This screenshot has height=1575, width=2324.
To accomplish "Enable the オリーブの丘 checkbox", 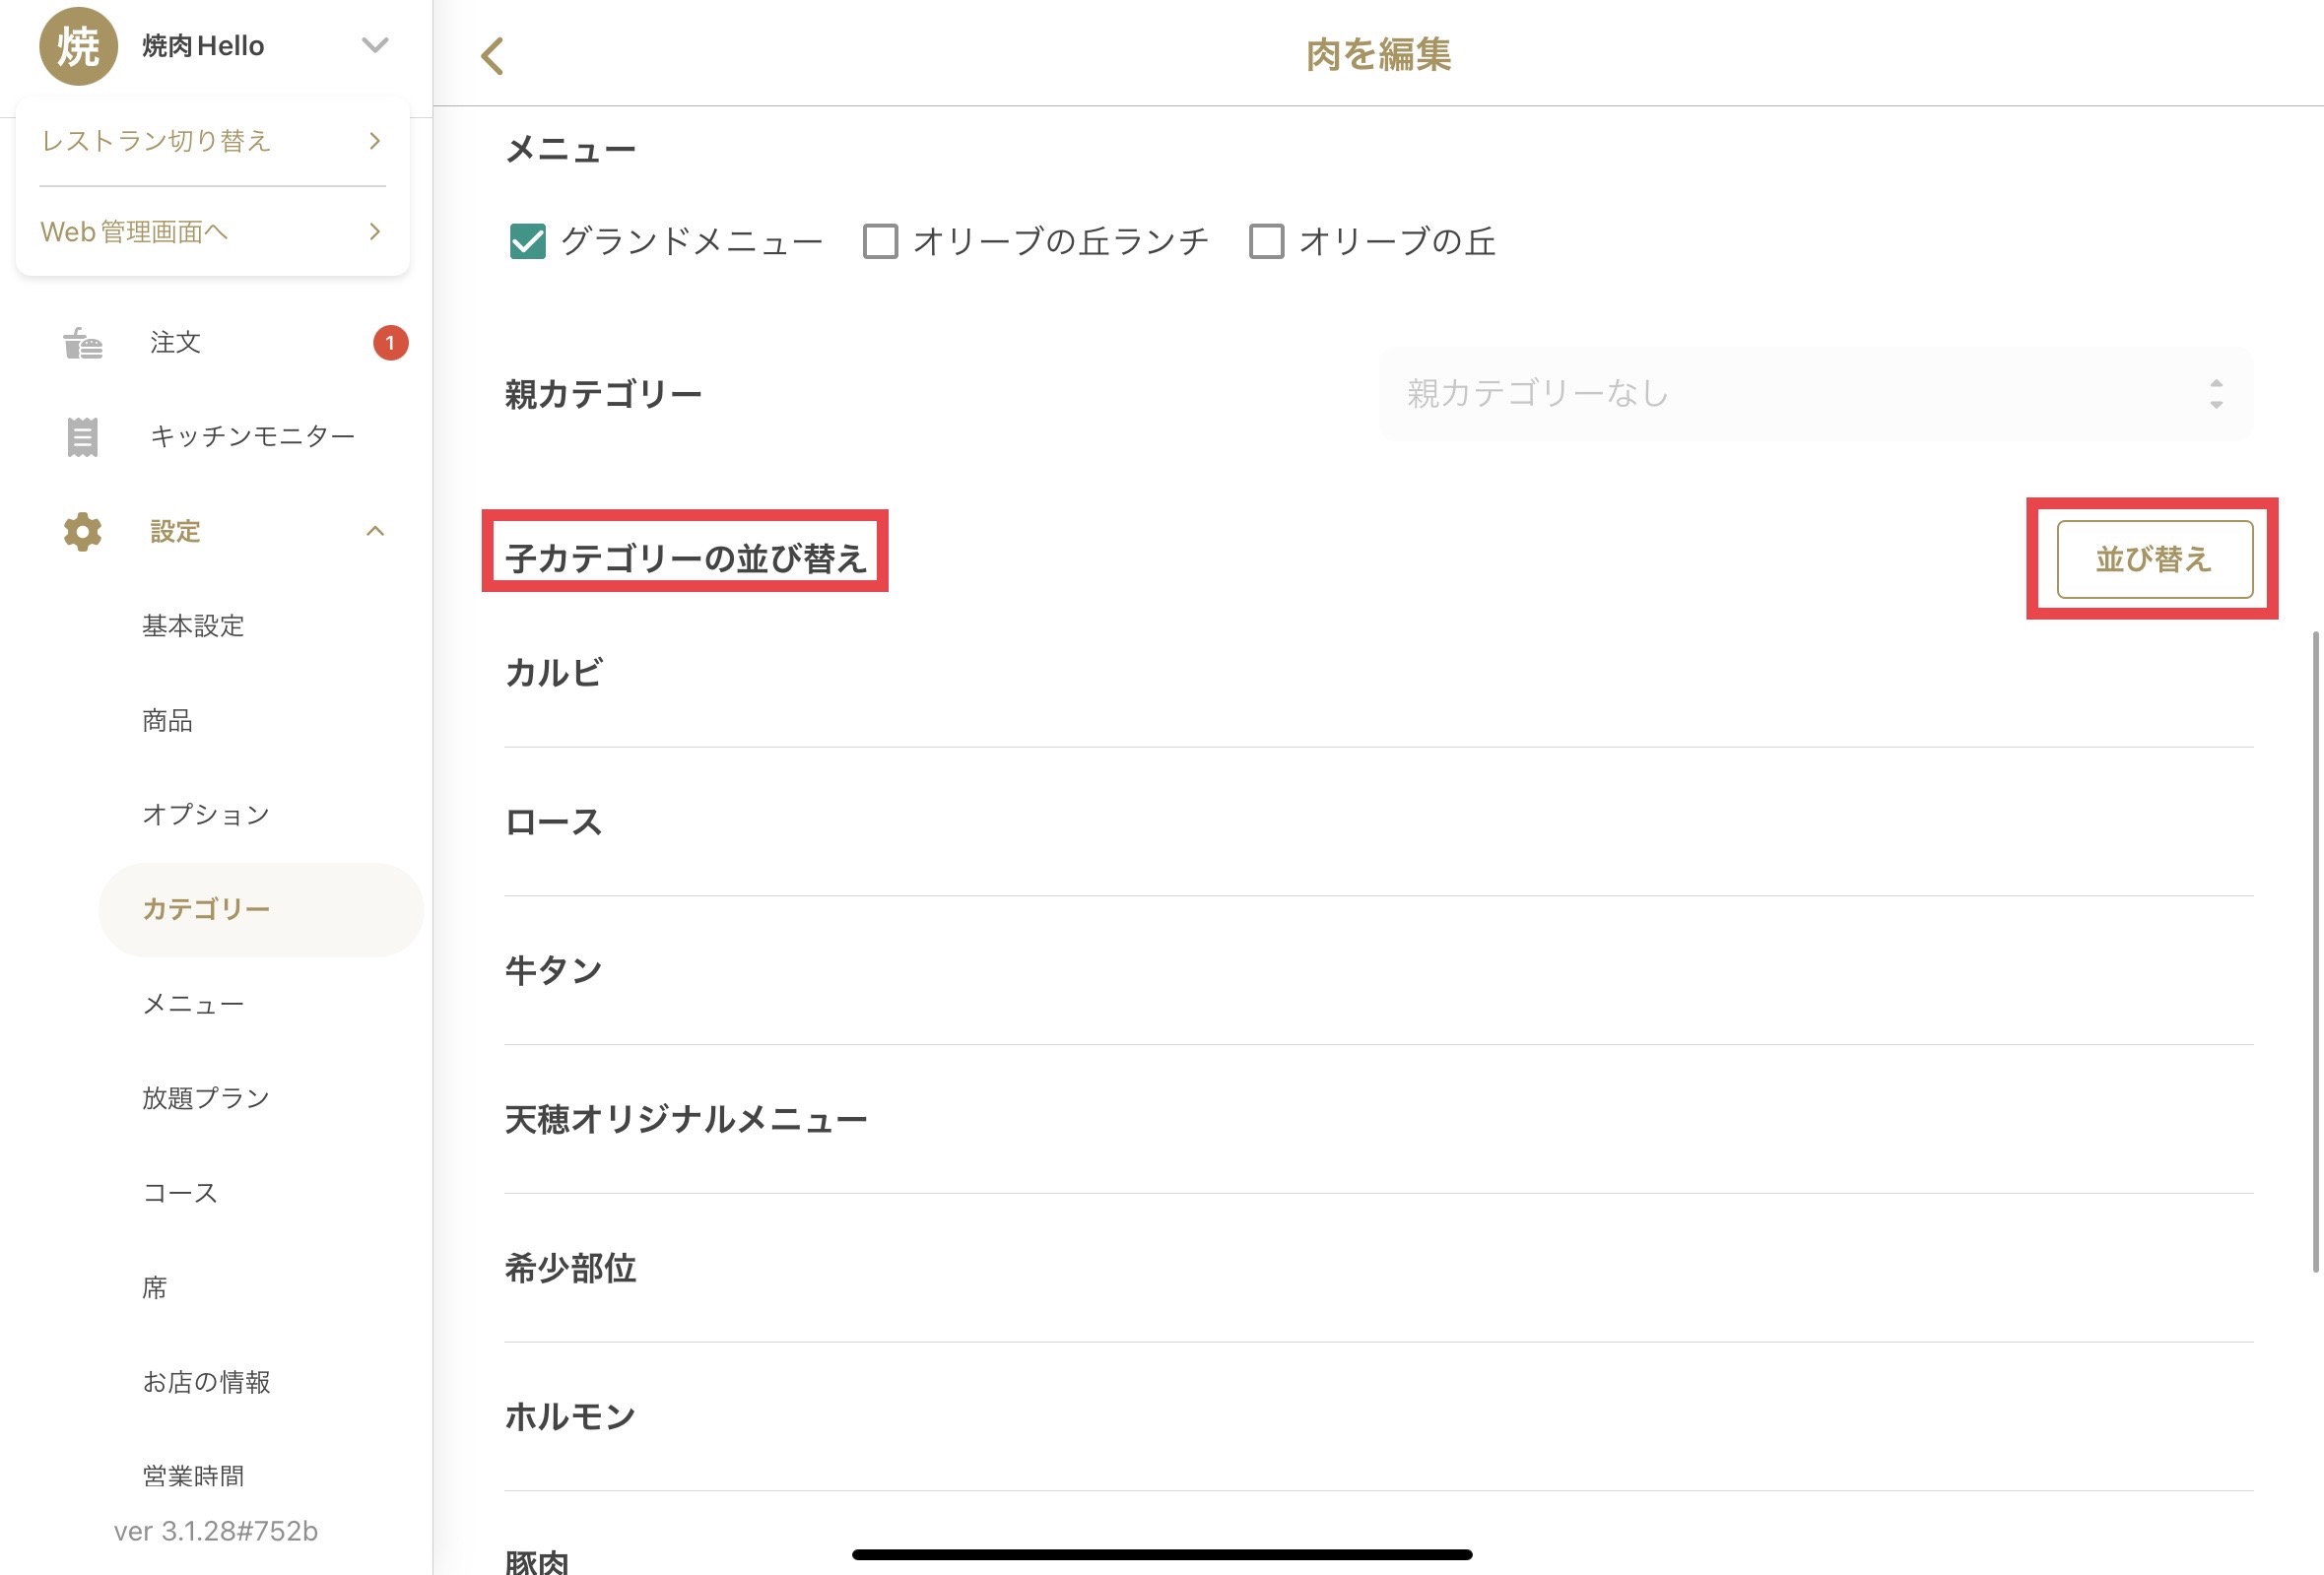I will point(1266,241).
